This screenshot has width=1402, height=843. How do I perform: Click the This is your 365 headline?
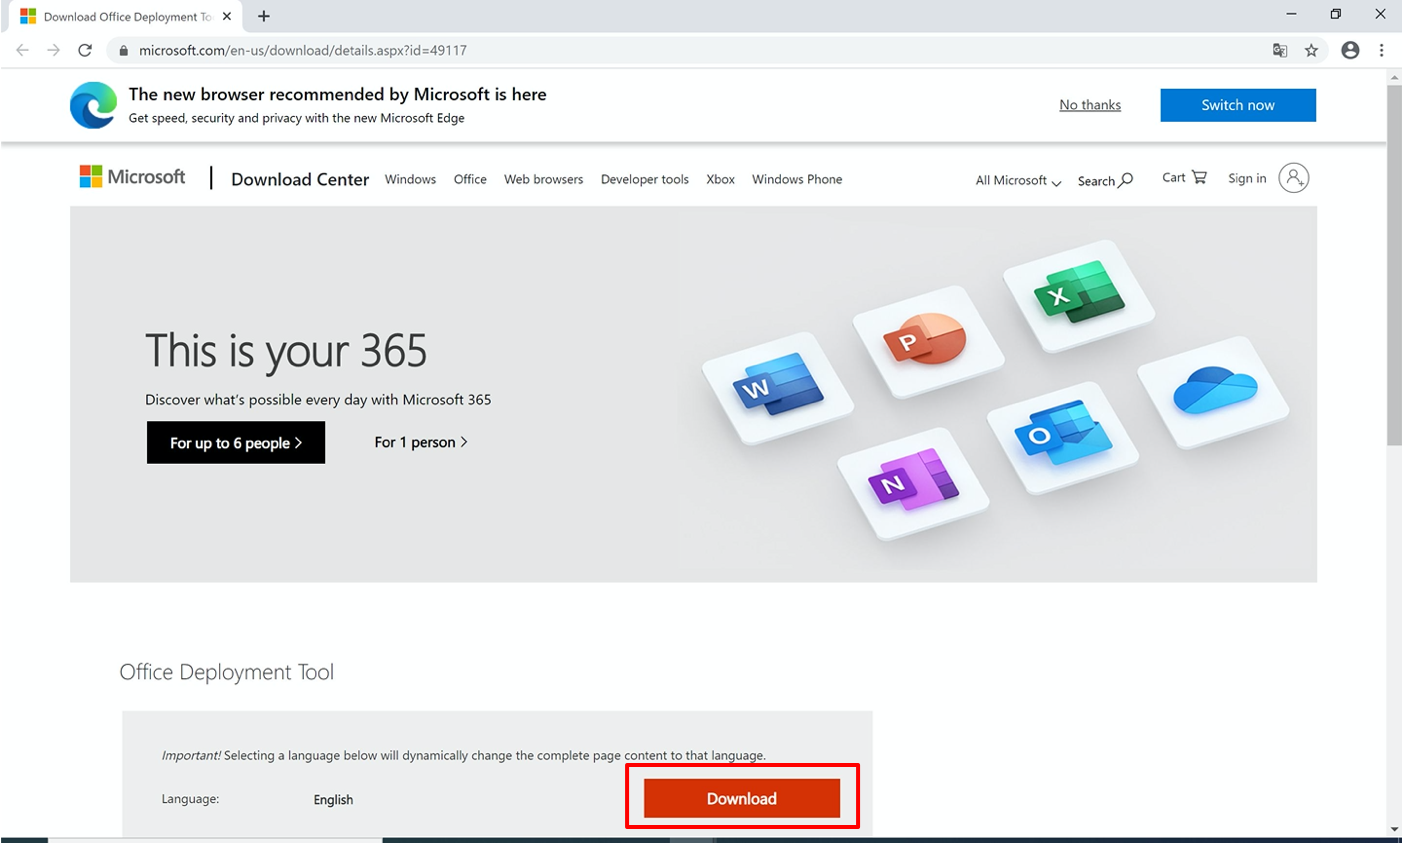[x=286, y=351]
